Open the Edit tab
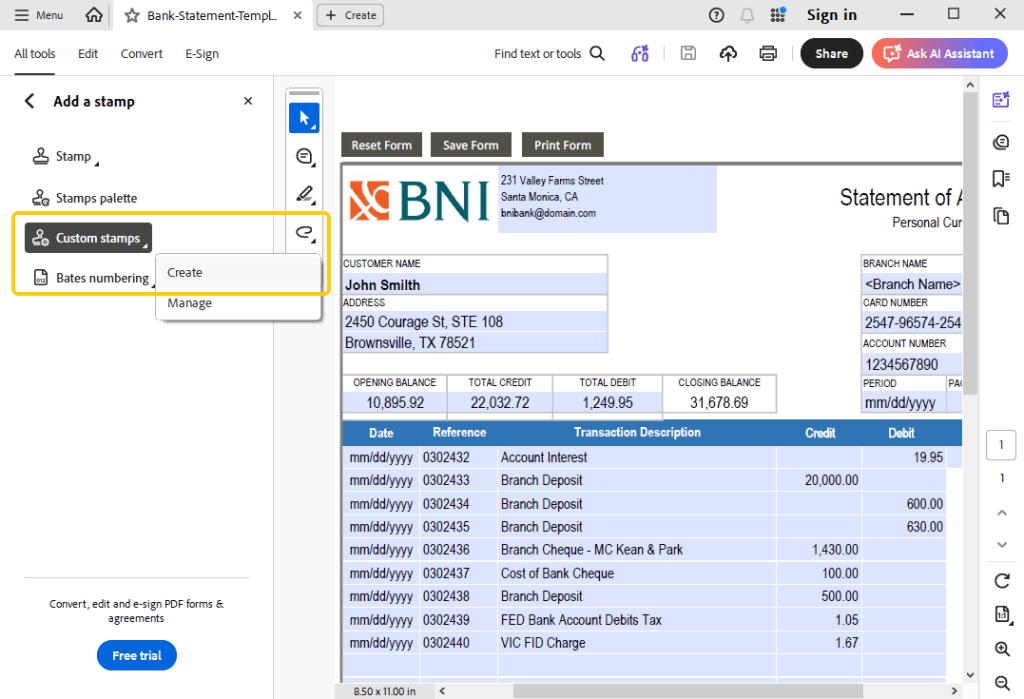This screenshot has height=699, width=1024. 88,54
